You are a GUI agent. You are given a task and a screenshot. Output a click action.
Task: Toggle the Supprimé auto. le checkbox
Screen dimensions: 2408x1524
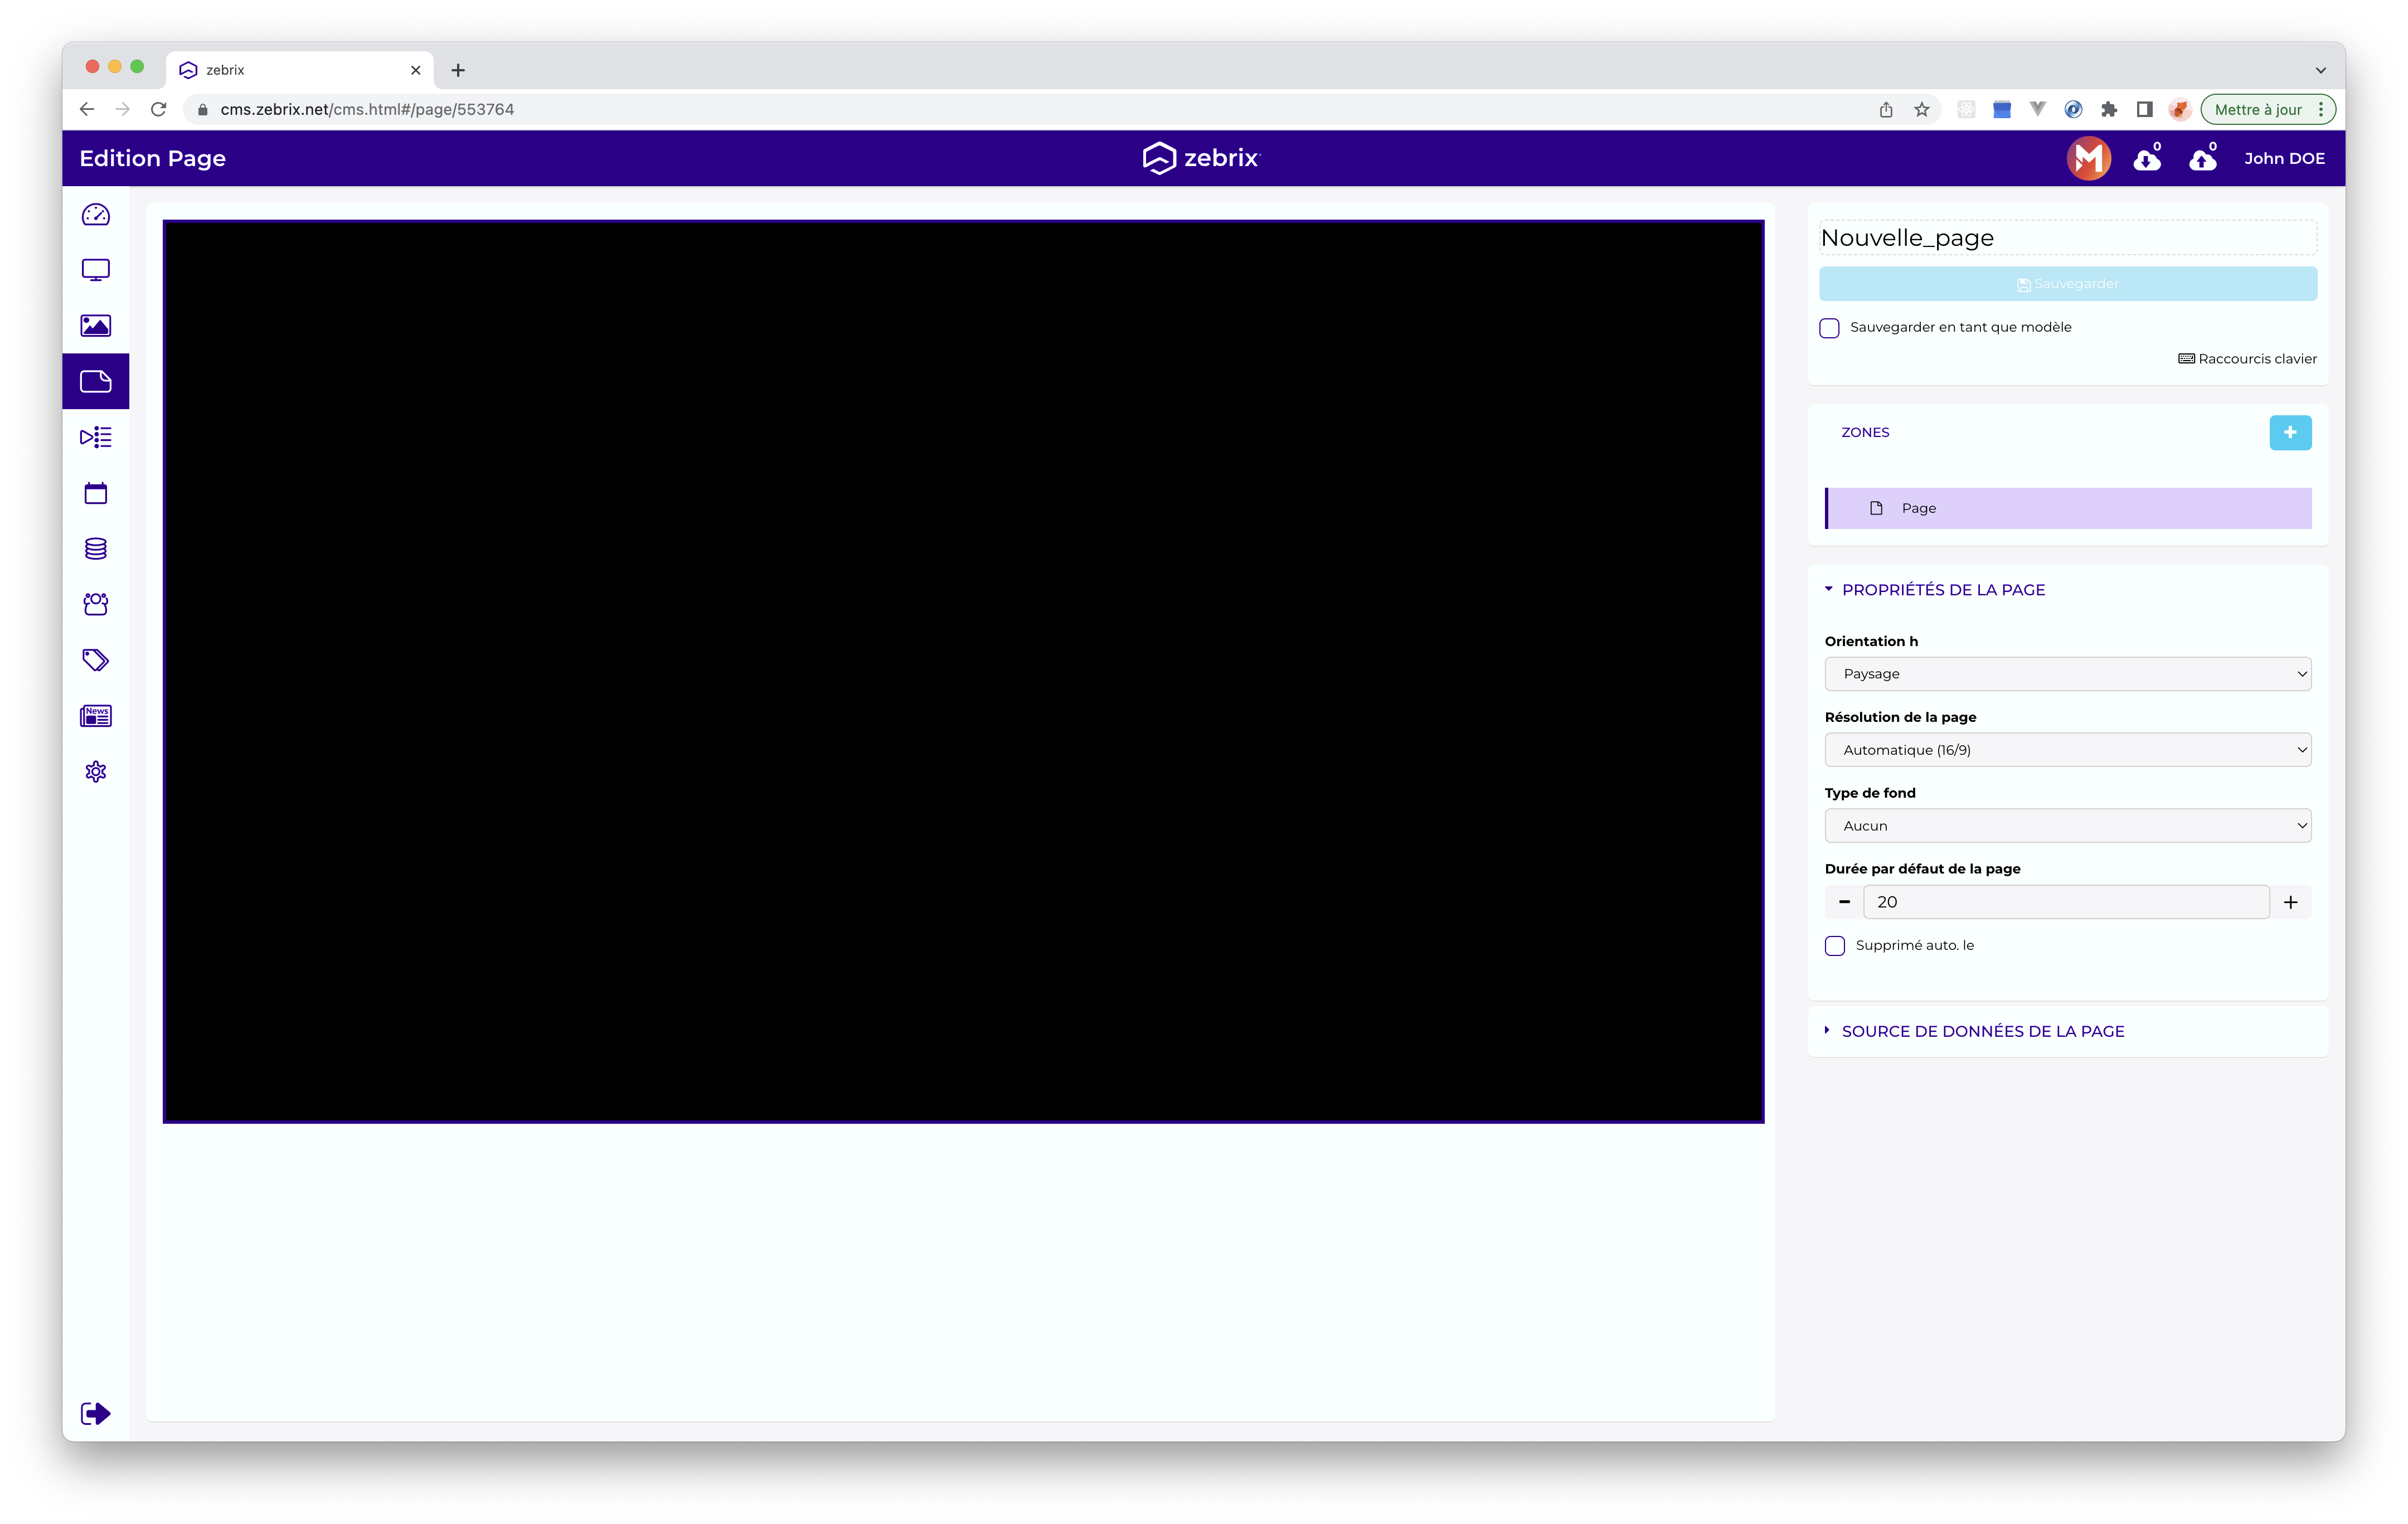click(1834, 946)
